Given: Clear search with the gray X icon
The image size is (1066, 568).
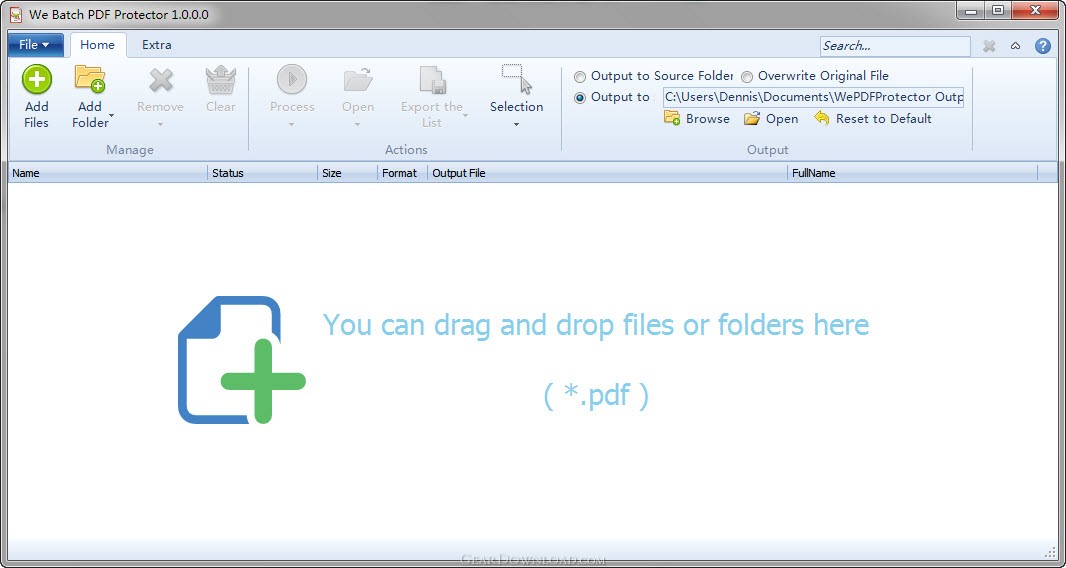Looking at the screenshot, I should (989, 46).
